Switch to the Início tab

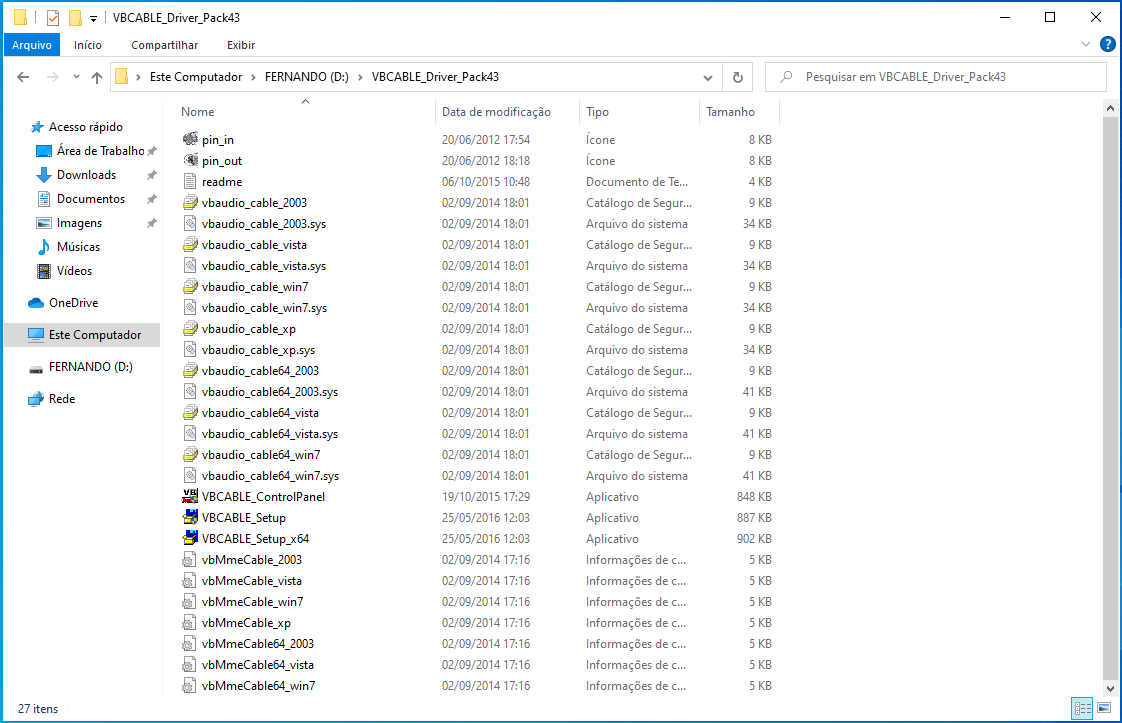click(87, 44)
